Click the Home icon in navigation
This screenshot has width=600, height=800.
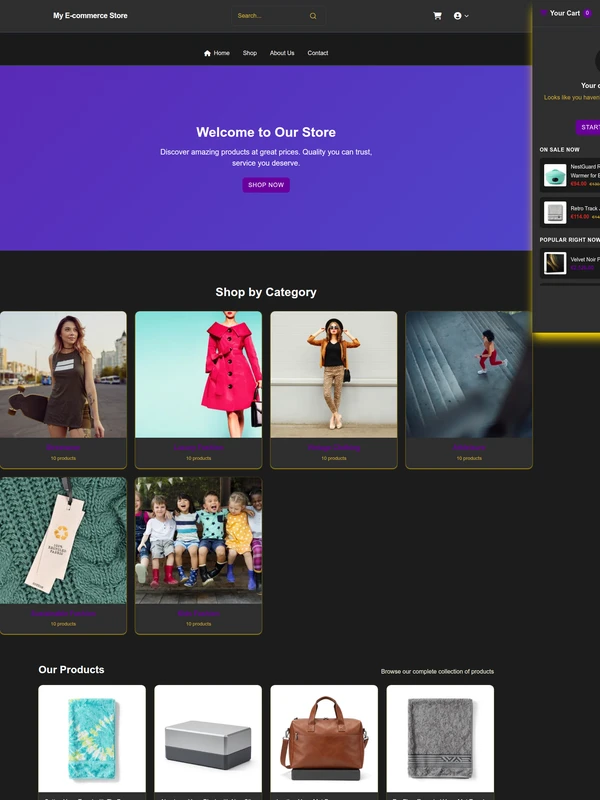point(207,53)
